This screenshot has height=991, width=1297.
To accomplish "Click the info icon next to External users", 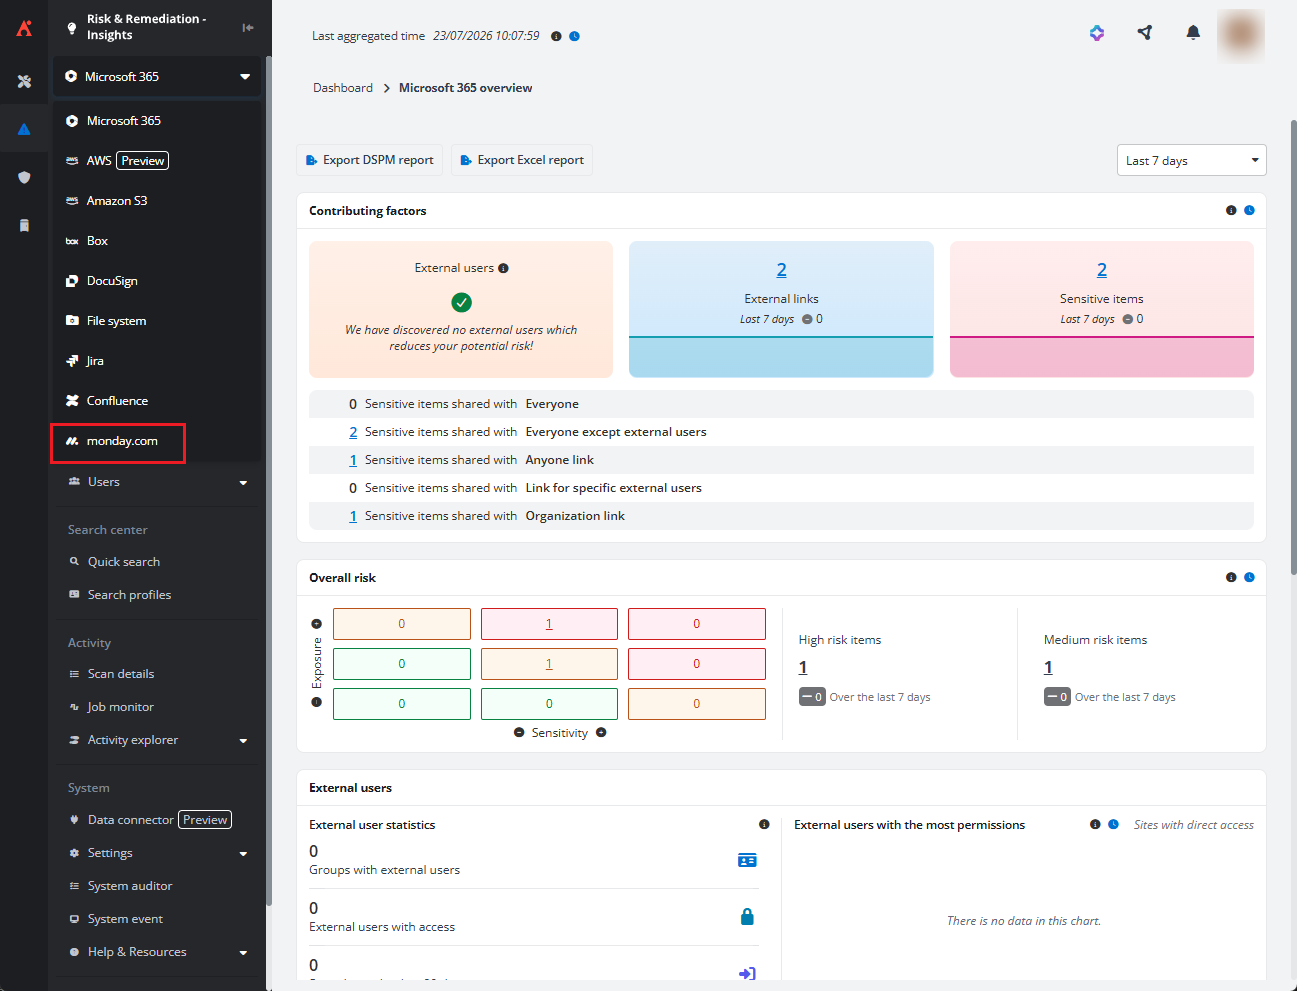I will tap(503, 268).
